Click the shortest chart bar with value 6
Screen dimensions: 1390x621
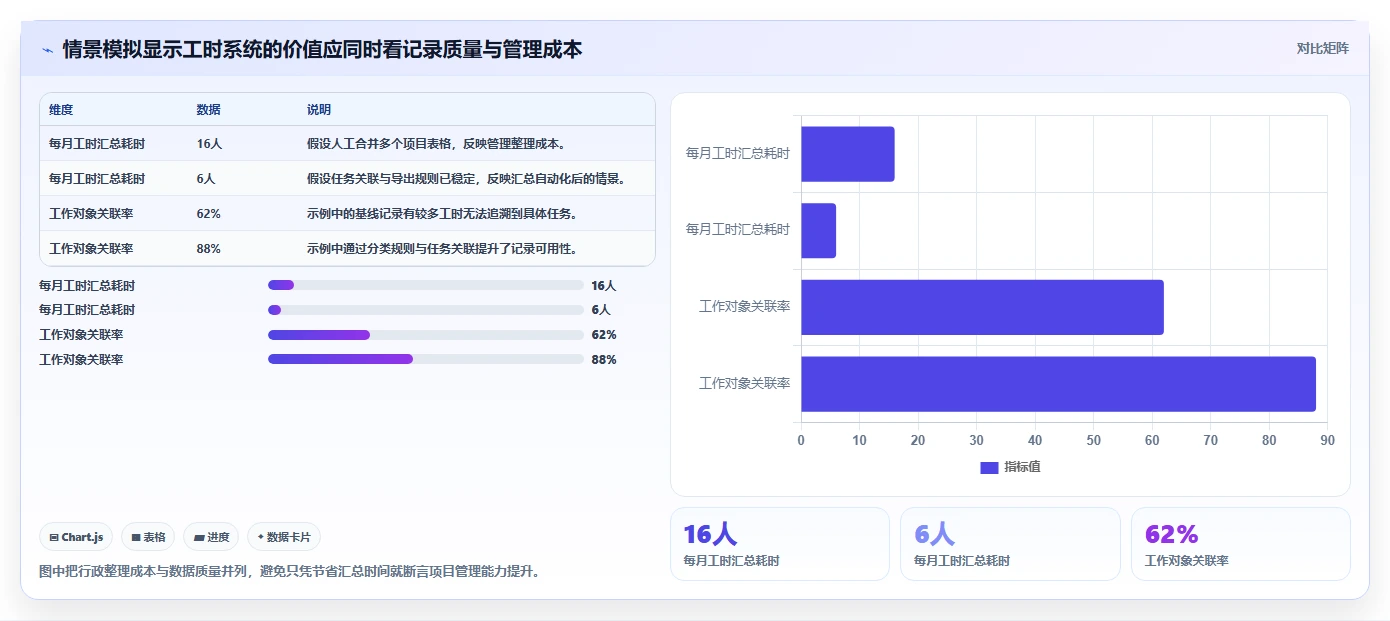[x=818, y=230]
